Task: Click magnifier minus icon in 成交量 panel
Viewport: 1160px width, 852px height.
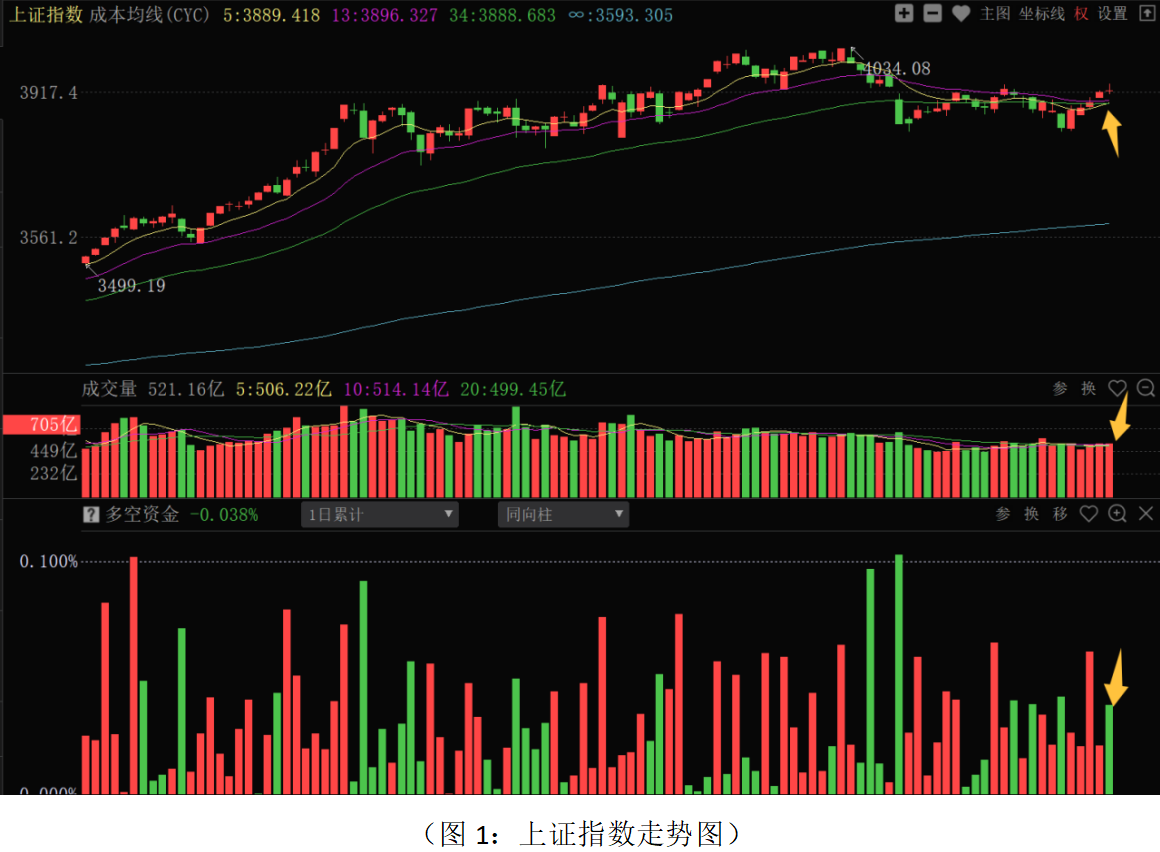Action: tap(1146, 389)
